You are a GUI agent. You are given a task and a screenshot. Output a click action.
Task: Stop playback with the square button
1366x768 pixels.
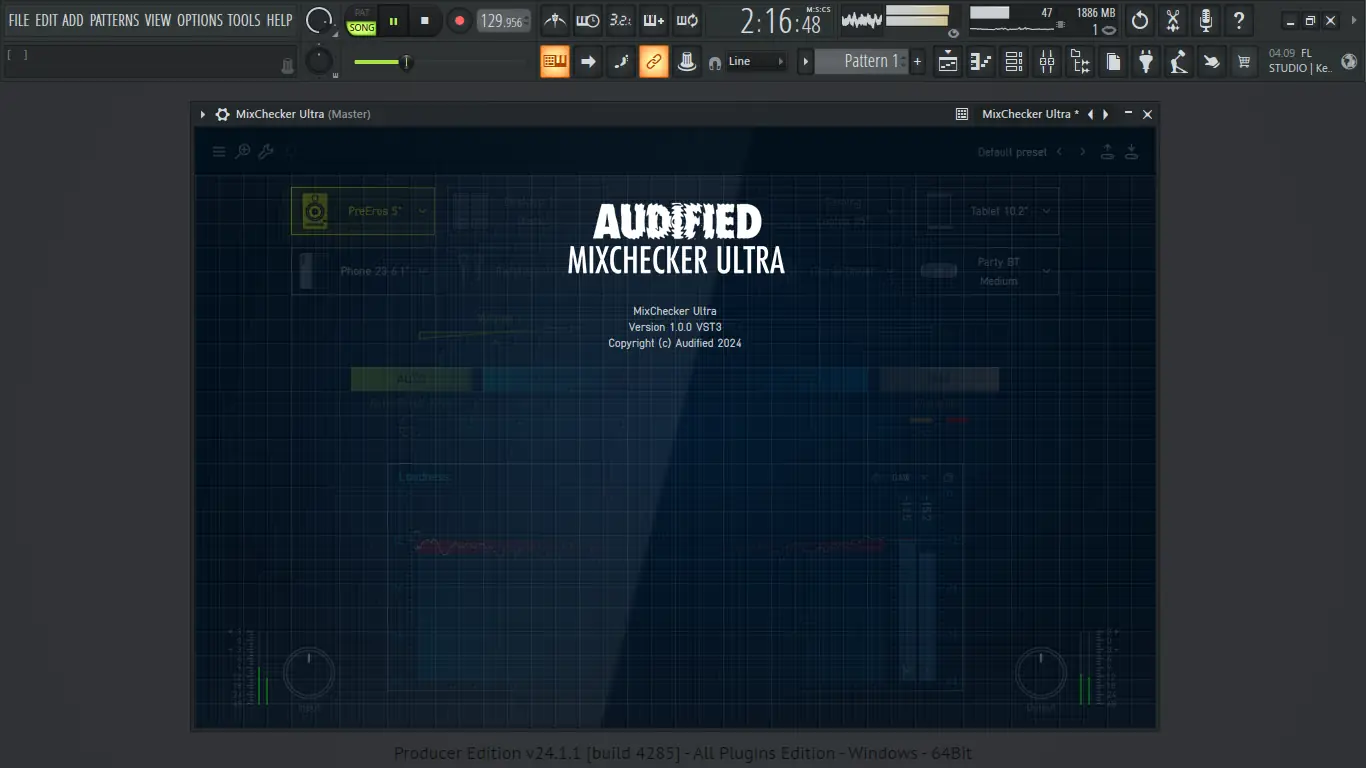(424, 20)
